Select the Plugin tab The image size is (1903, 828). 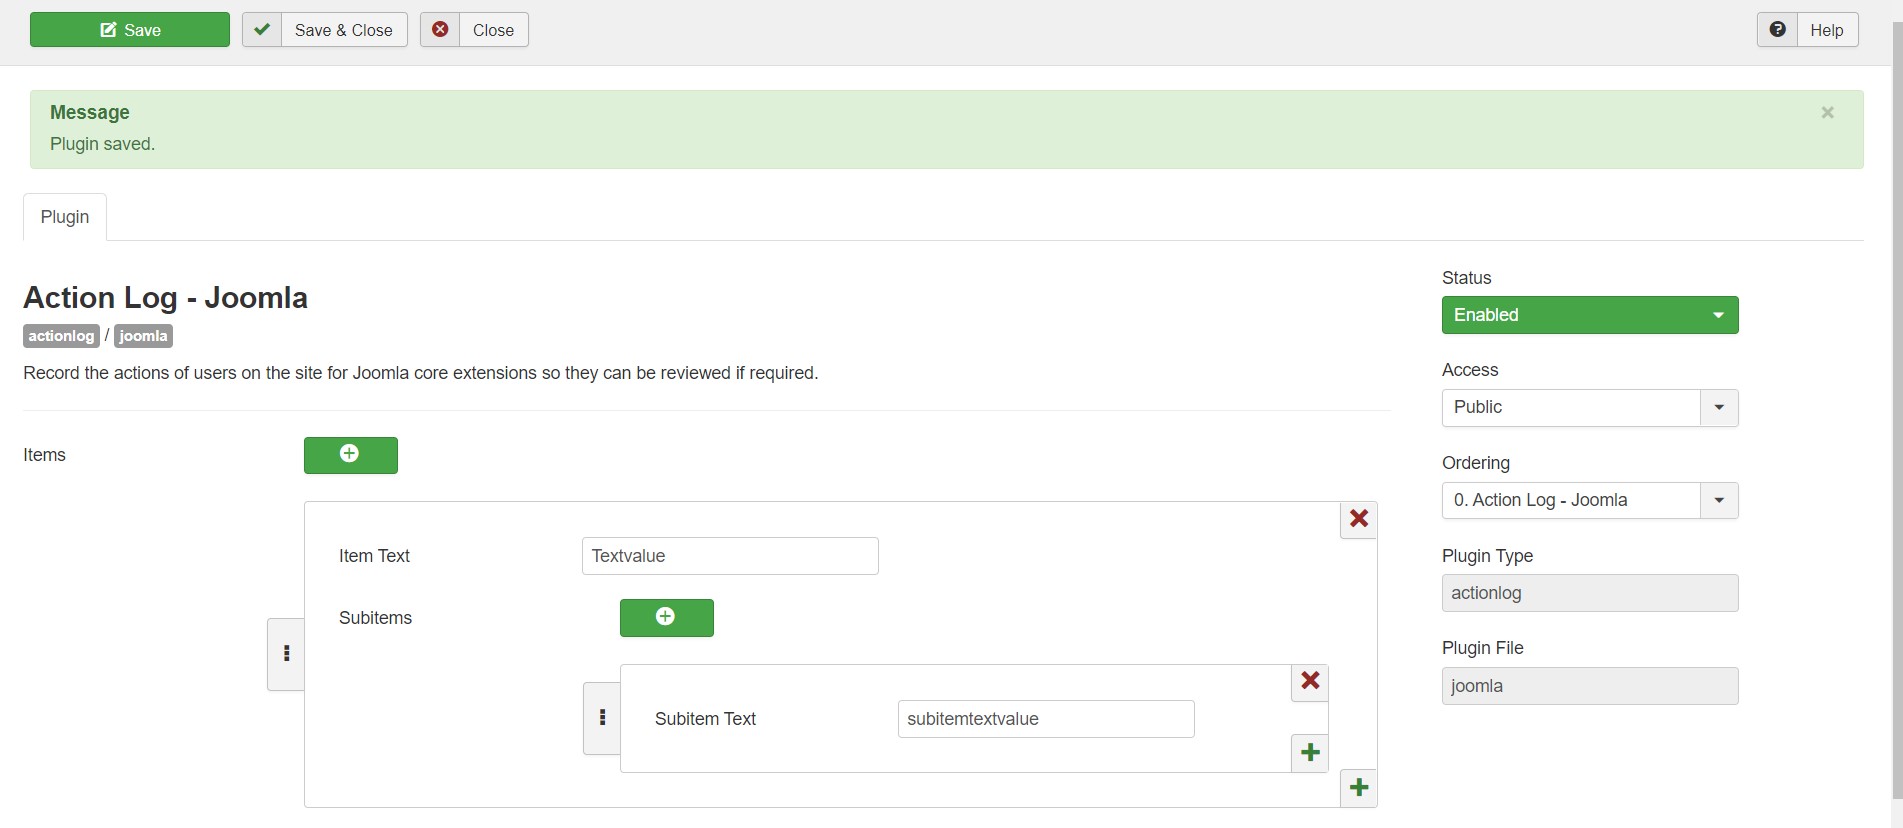pos(65,217)
